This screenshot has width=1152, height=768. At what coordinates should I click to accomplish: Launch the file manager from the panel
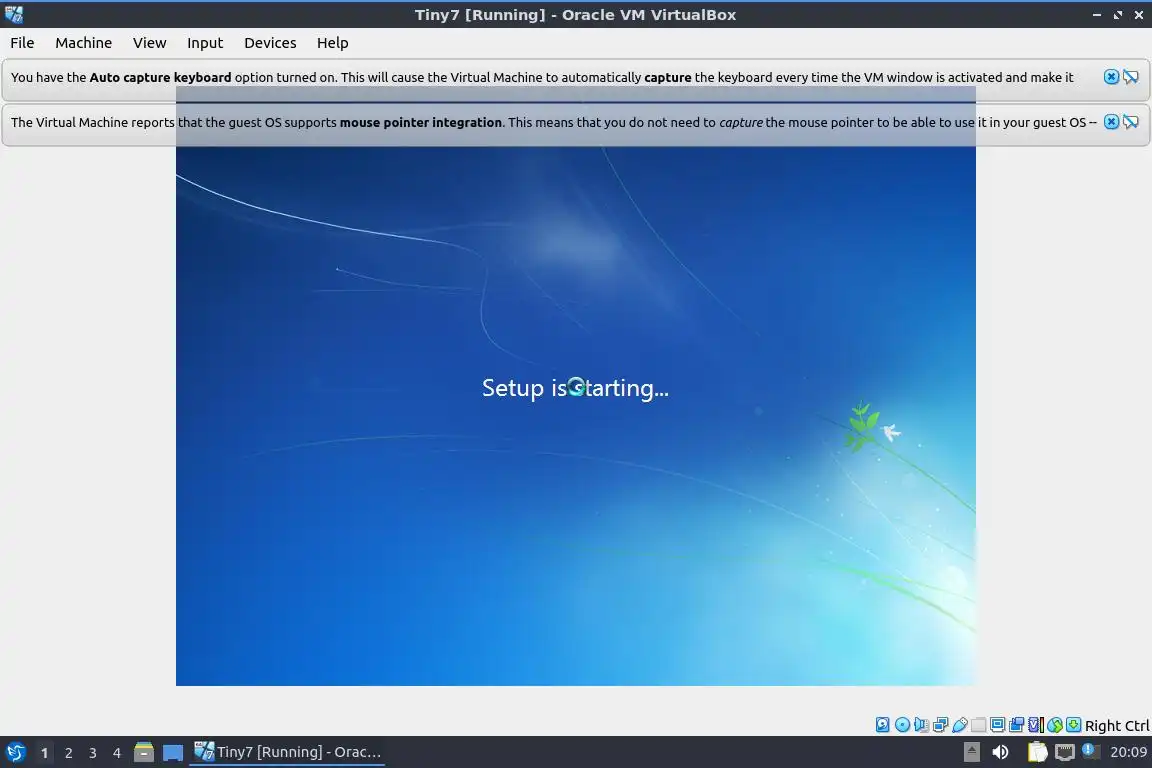(144, 752)
